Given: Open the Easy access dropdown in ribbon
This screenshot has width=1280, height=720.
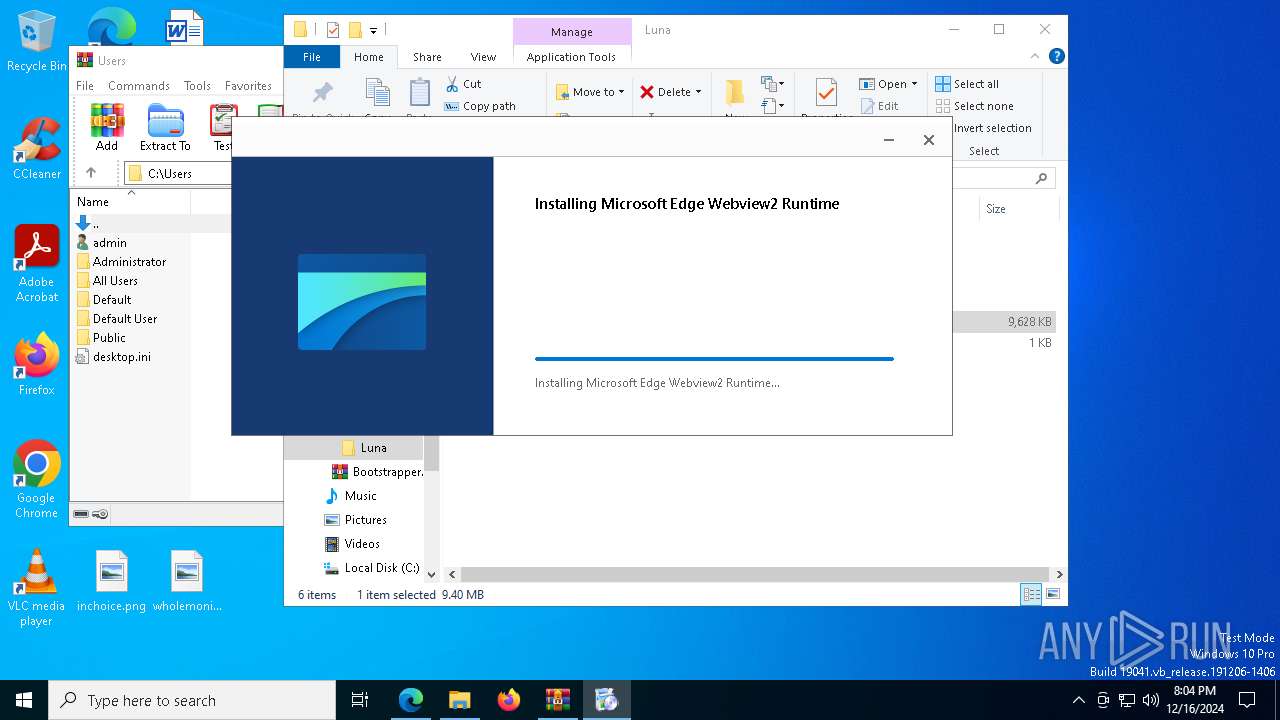Looking at the screenshot, I should [772, 105].
